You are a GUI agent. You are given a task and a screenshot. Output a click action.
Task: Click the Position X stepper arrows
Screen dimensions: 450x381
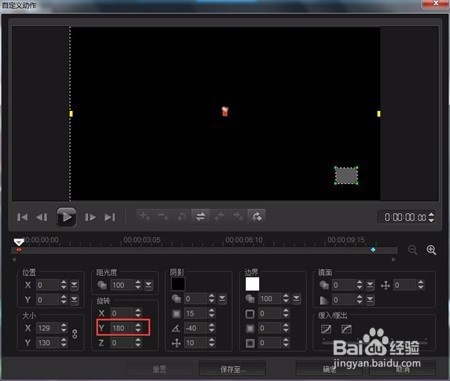[x=64, y=285]
